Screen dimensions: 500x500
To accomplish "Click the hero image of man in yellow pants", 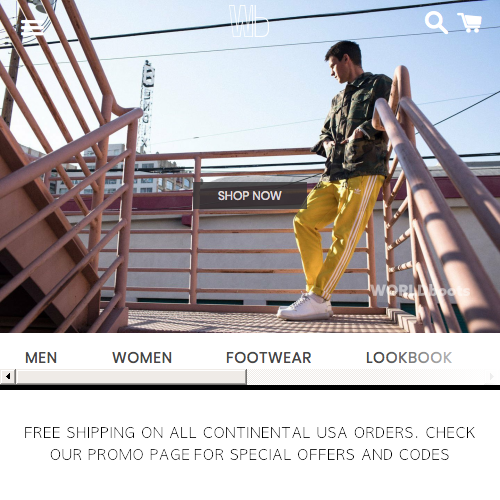I will (x=250, y=166).
